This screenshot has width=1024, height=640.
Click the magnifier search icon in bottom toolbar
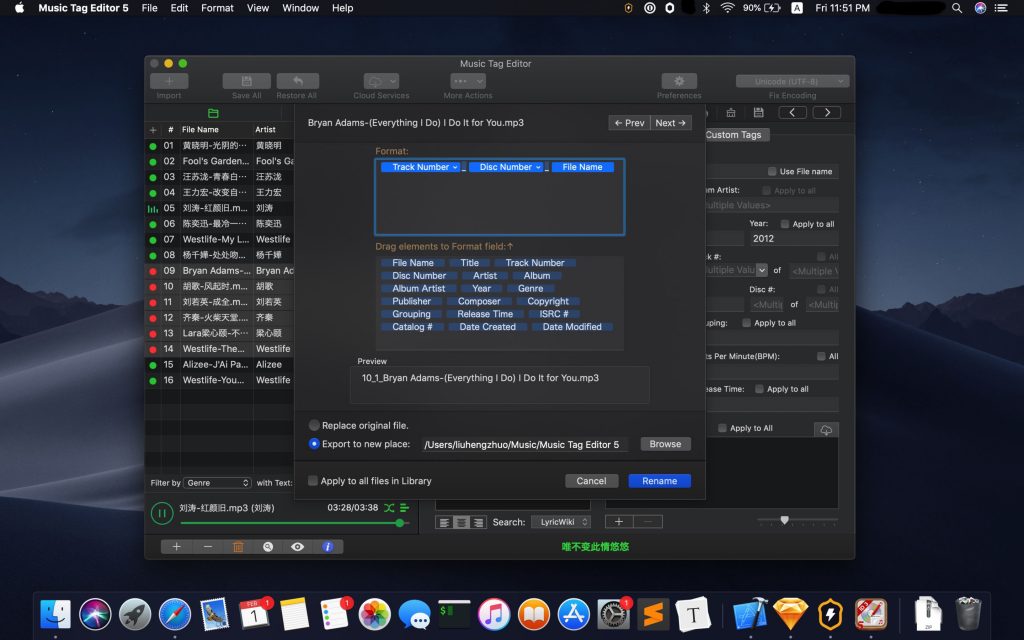point(268,547)
